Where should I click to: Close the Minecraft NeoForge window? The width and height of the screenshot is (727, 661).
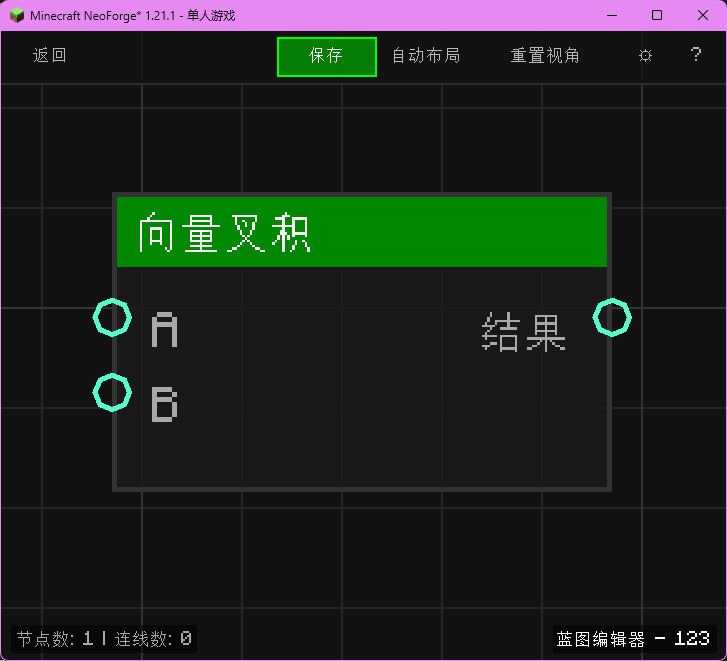(x=703, y=15)
